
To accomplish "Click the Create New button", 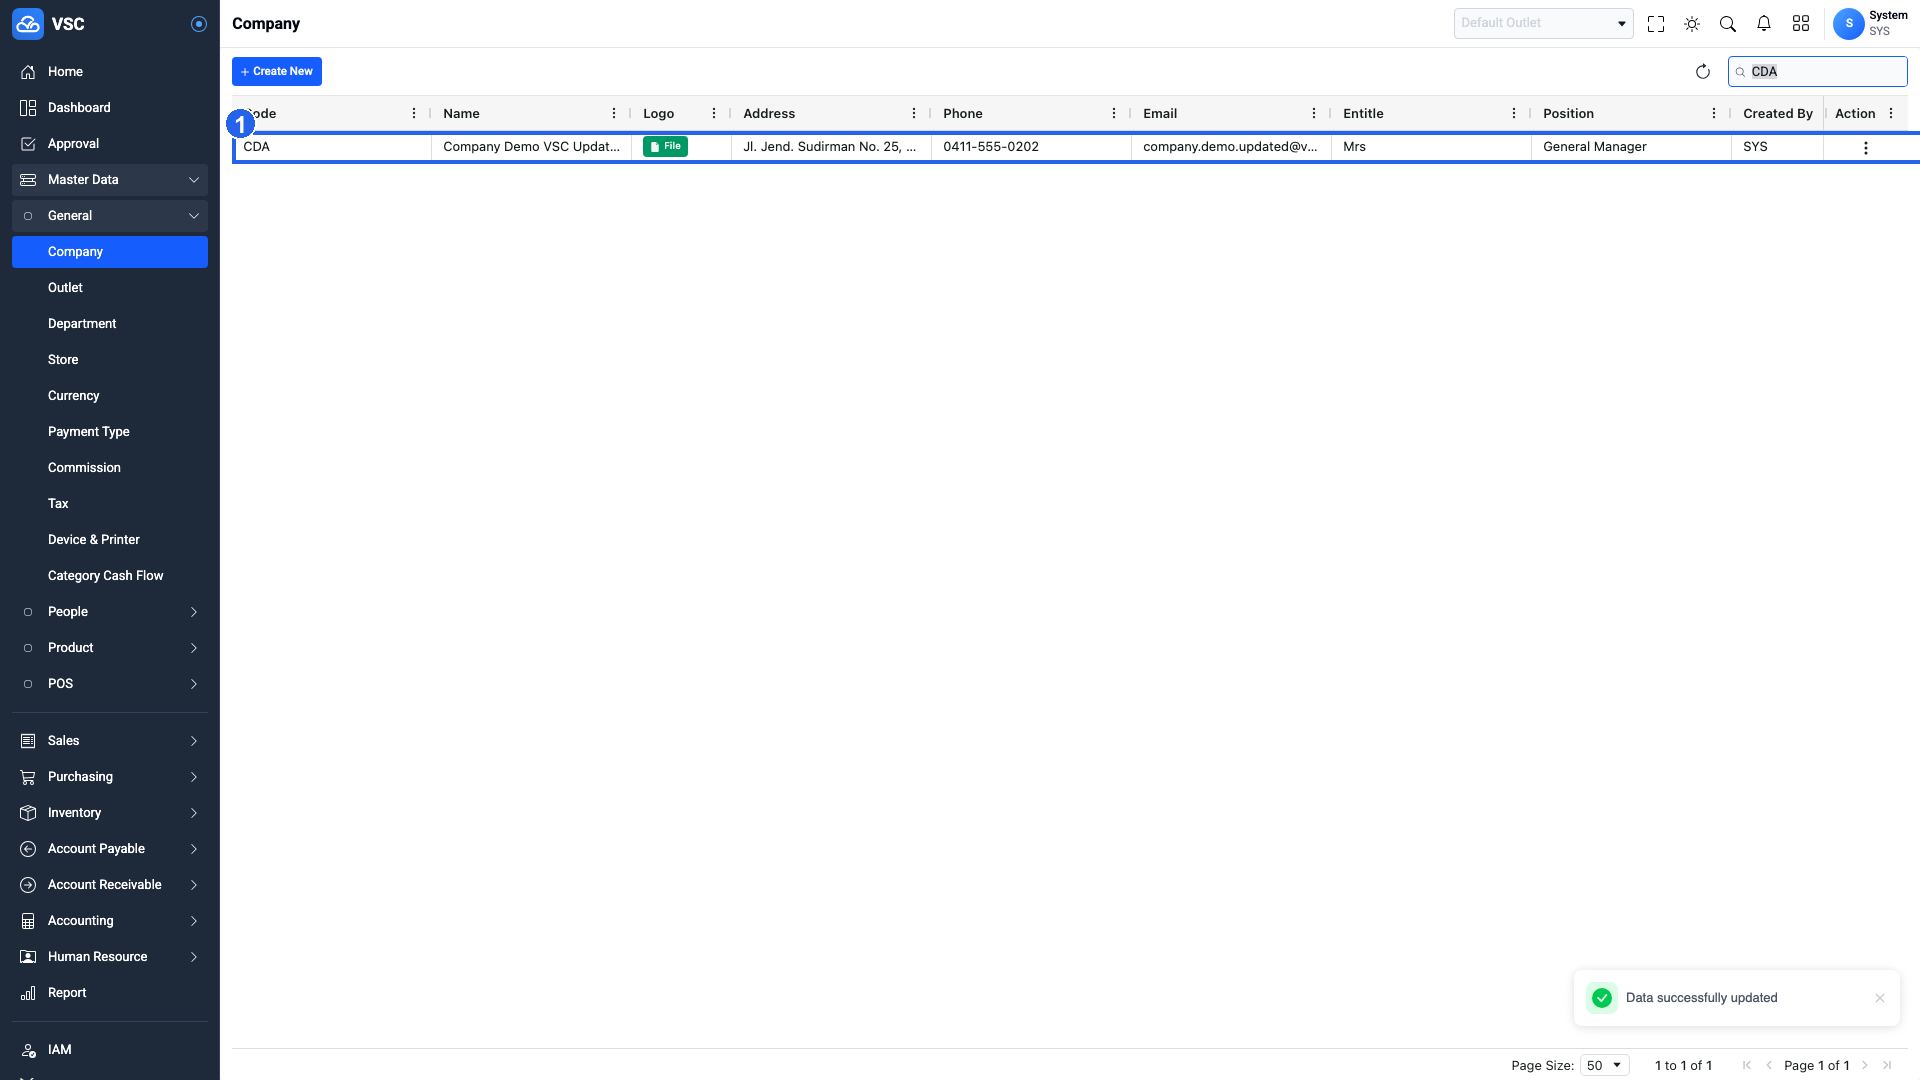I will pos(277,72).
